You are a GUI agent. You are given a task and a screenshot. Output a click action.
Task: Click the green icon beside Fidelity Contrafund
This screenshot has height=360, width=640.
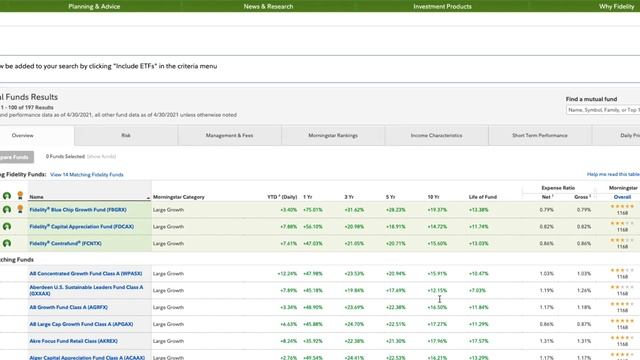pyautogui.click(x=7, y=243)
